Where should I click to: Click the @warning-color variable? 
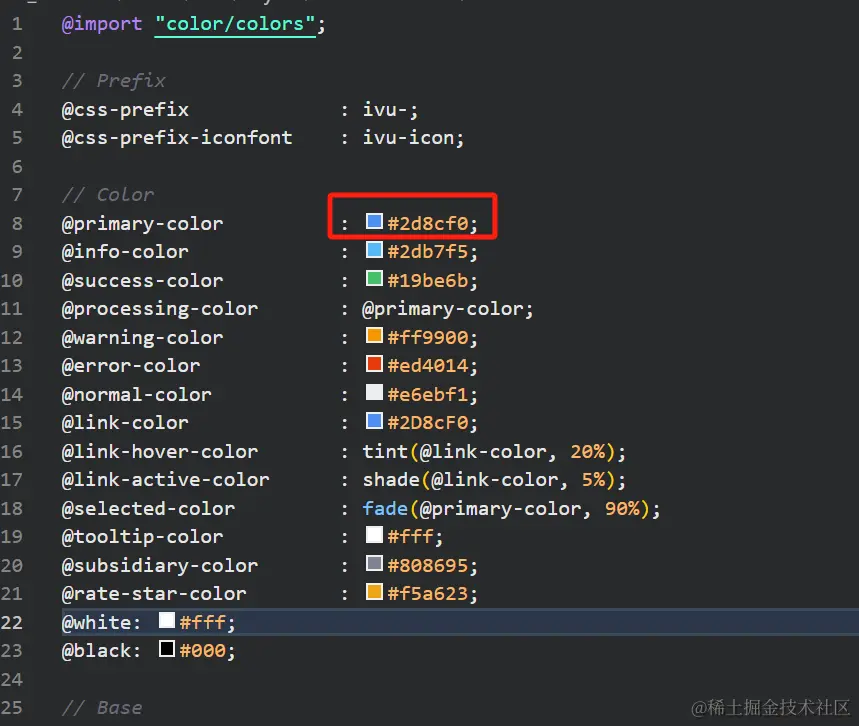pyautogui.click(x=142, y=338)
